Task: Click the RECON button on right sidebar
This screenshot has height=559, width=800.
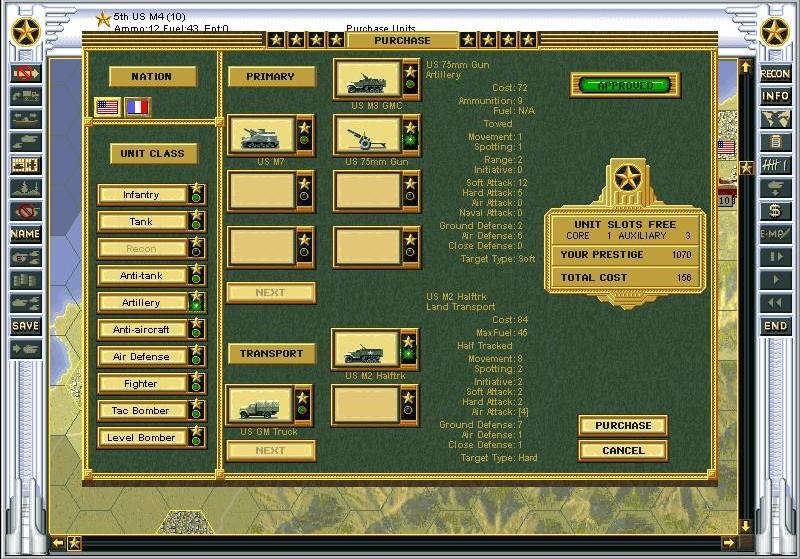Action: point(775,74)
